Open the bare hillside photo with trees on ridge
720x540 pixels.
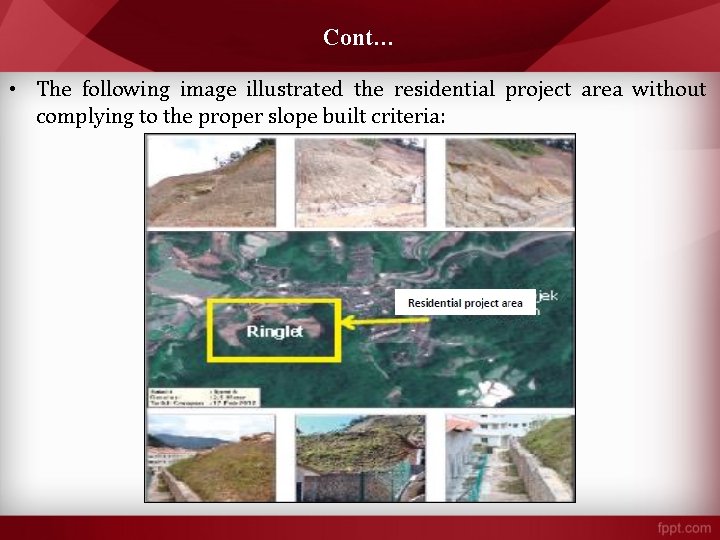(x=211, y=182)
